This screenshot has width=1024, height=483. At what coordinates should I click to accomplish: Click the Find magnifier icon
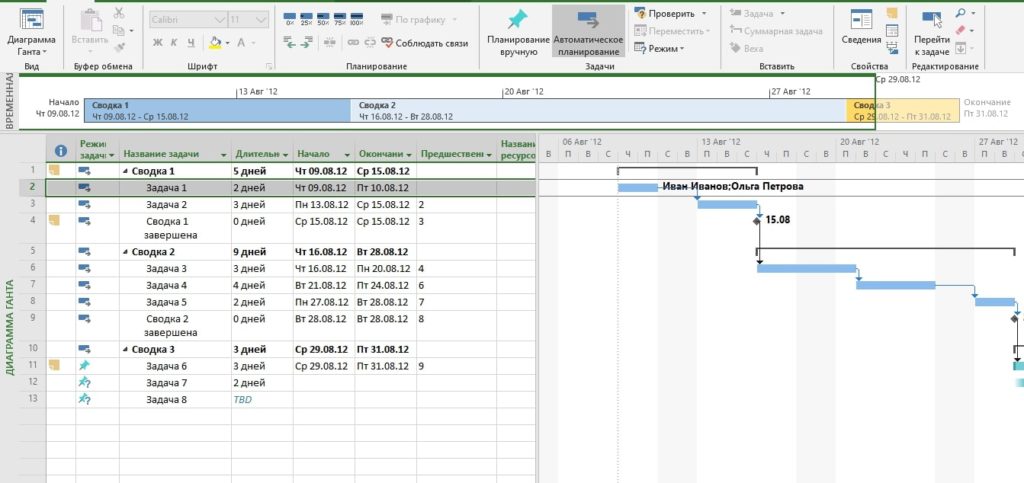click(960, 13)
